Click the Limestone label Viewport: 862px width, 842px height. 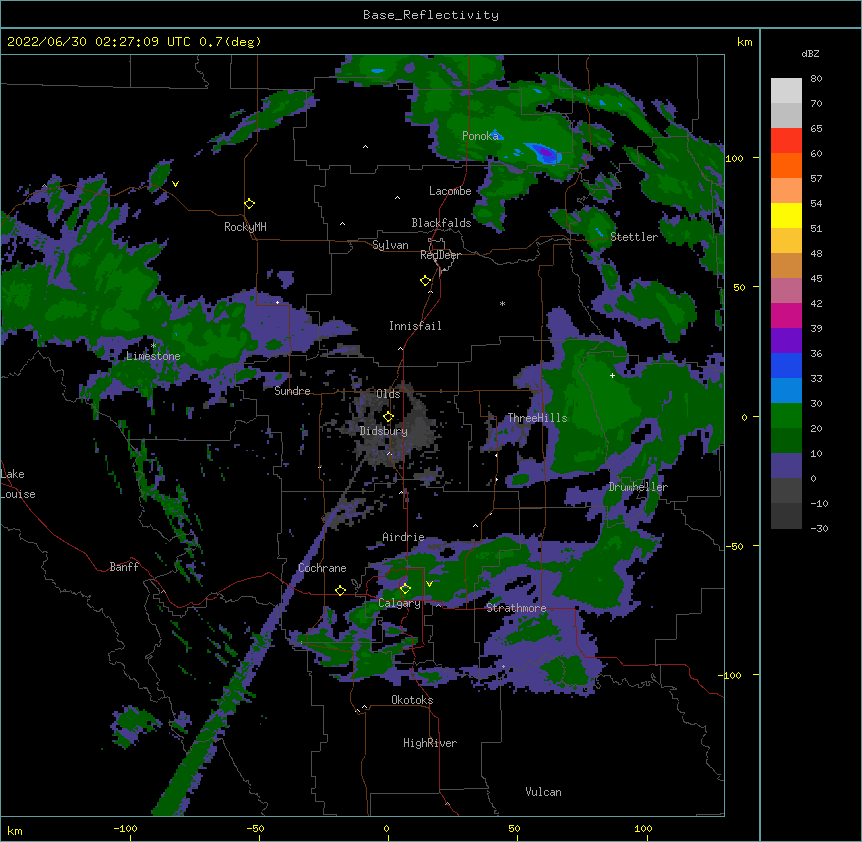153,356
